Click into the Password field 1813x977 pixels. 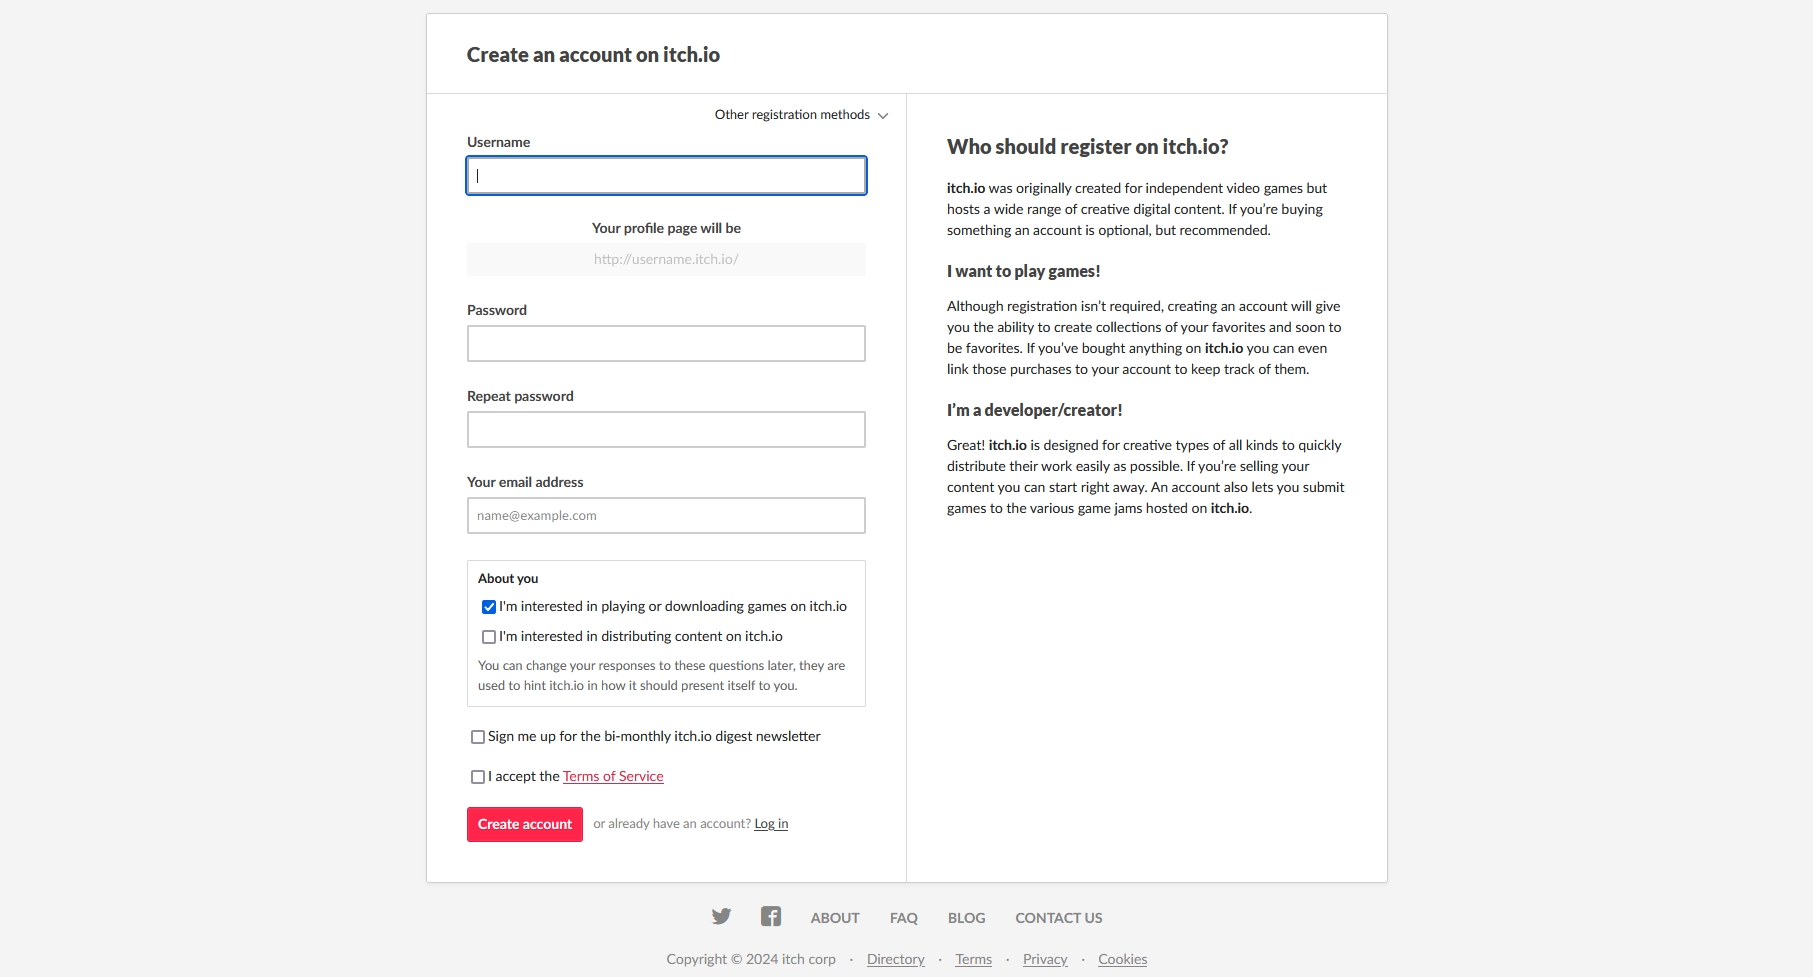click(666, 344)
